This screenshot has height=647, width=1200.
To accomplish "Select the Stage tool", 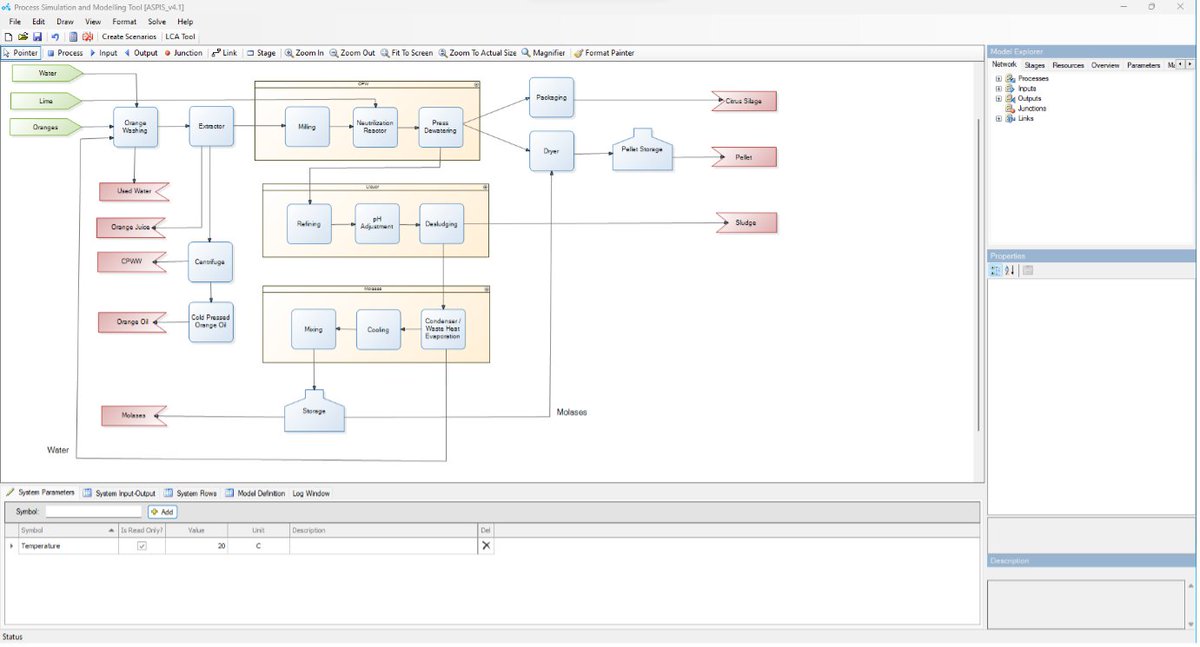I will [261, 53].
